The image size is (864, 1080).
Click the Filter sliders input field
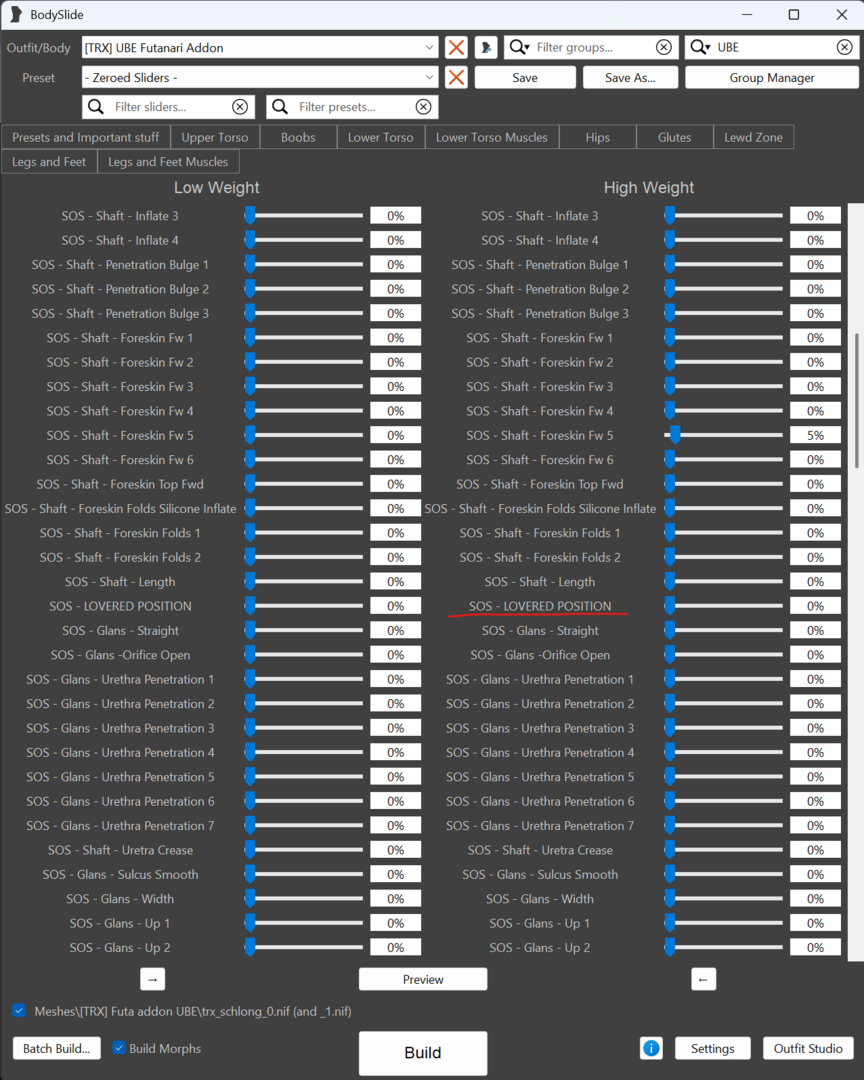click(168, 107)
